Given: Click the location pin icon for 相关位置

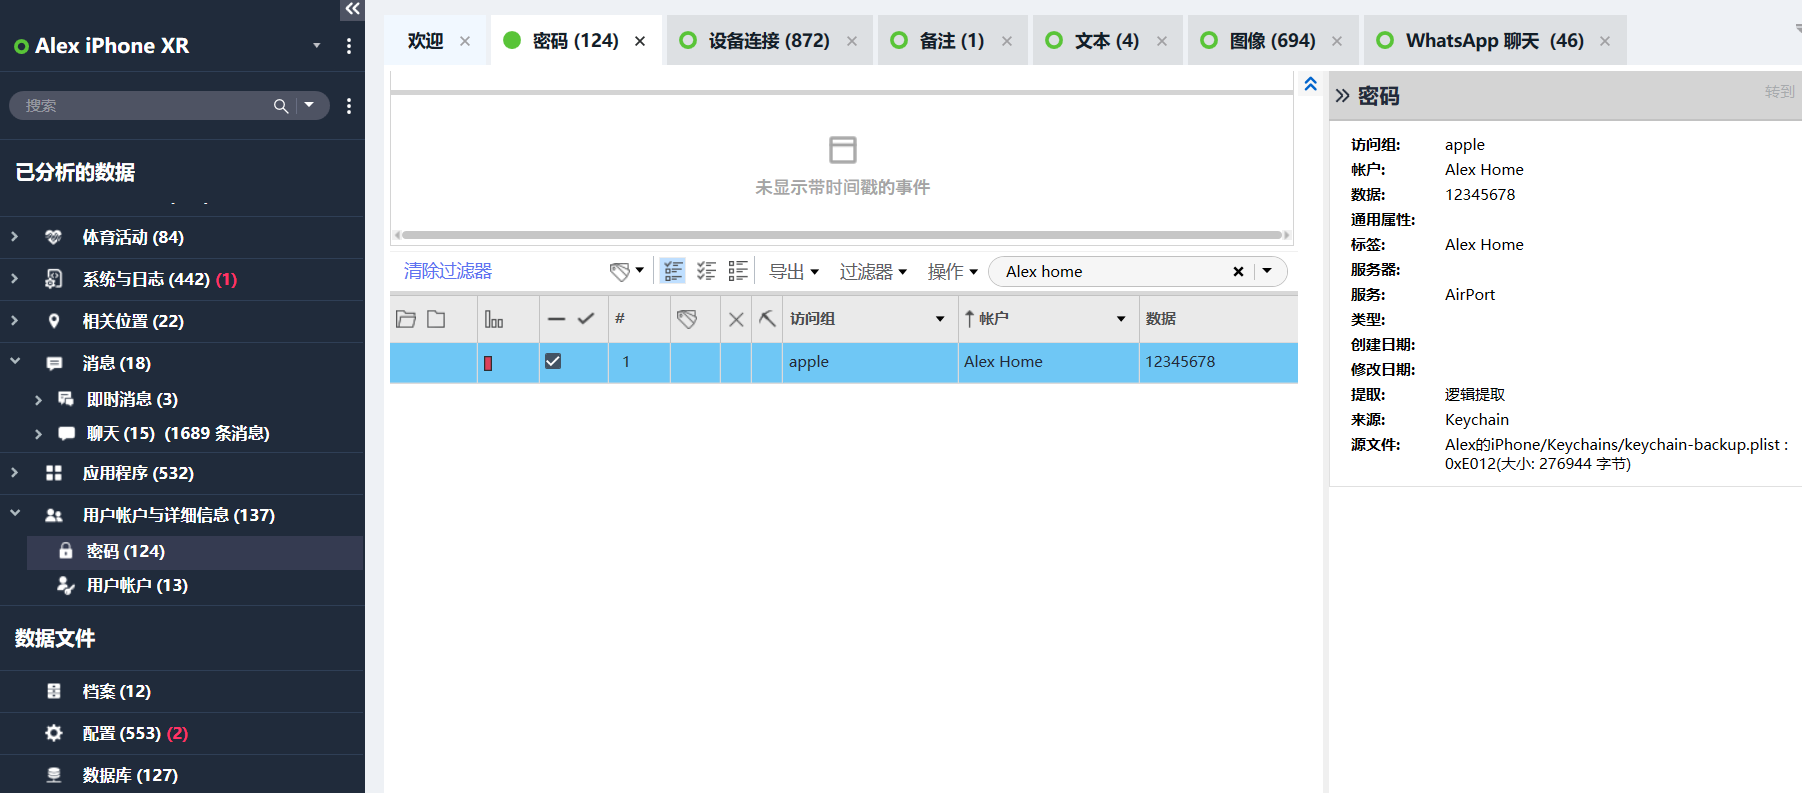Looking at the screenshot, I should coord(54,321).
